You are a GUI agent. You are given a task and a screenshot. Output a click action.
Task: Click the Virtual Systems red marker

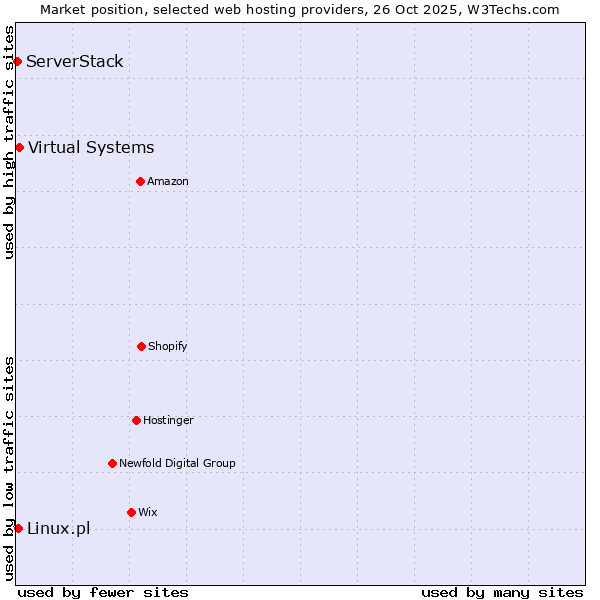click(x=19, y=148)
